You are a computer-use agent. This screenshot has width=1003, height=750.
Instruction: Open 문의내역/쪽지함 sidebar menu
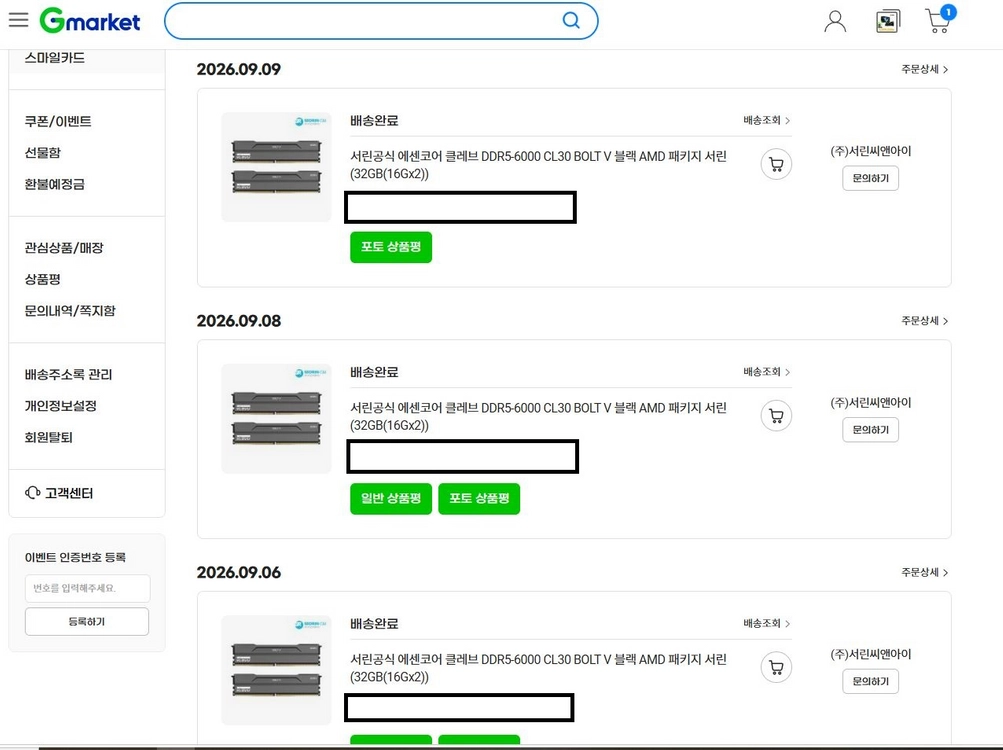pyautogui.click(x=70, y=311)
